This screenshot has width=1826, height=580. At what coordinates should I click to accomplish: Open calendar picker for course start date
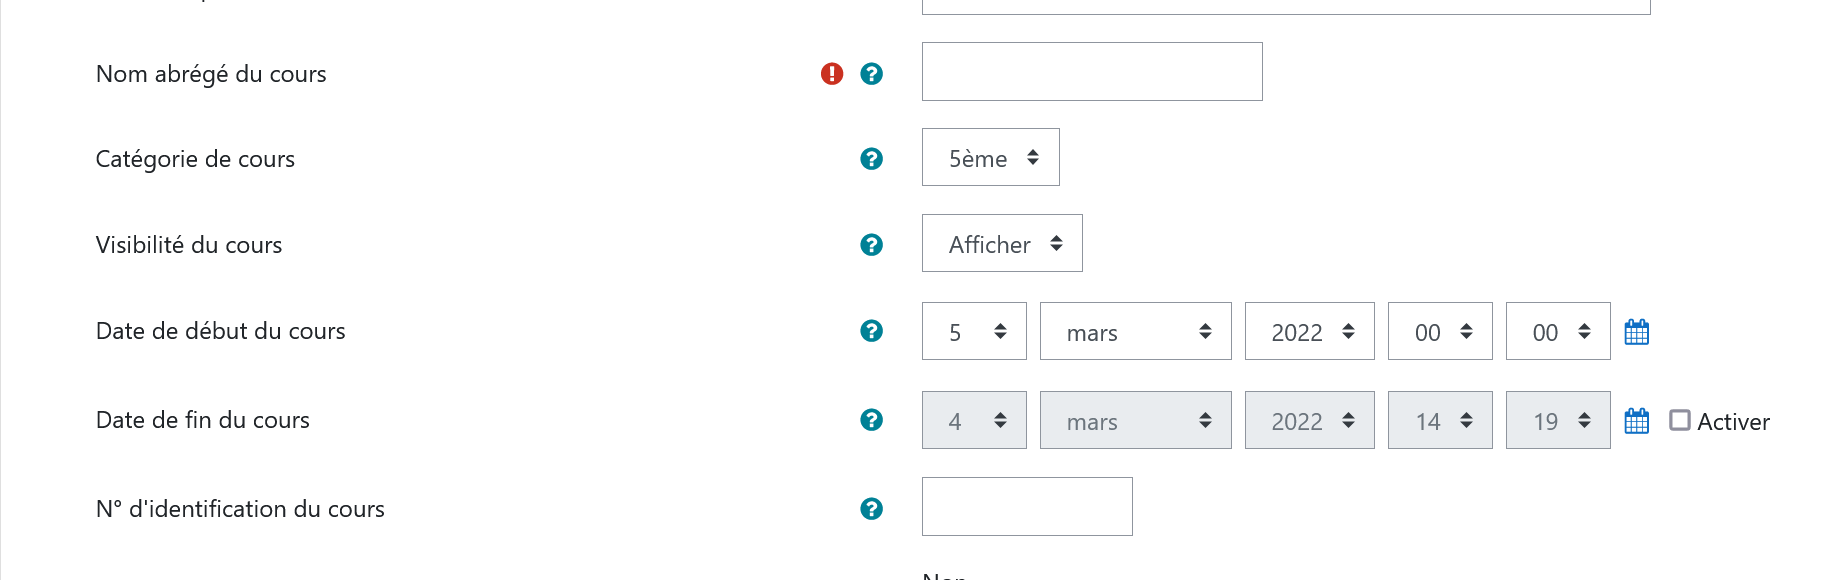point(1637,332)
